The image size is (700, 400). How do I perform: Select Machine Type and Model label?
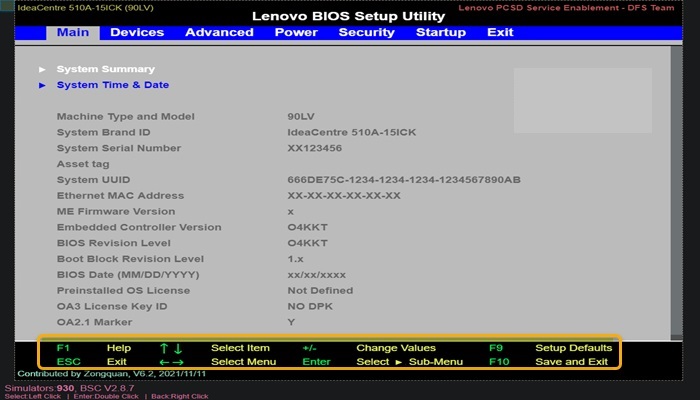pos(125,117)
